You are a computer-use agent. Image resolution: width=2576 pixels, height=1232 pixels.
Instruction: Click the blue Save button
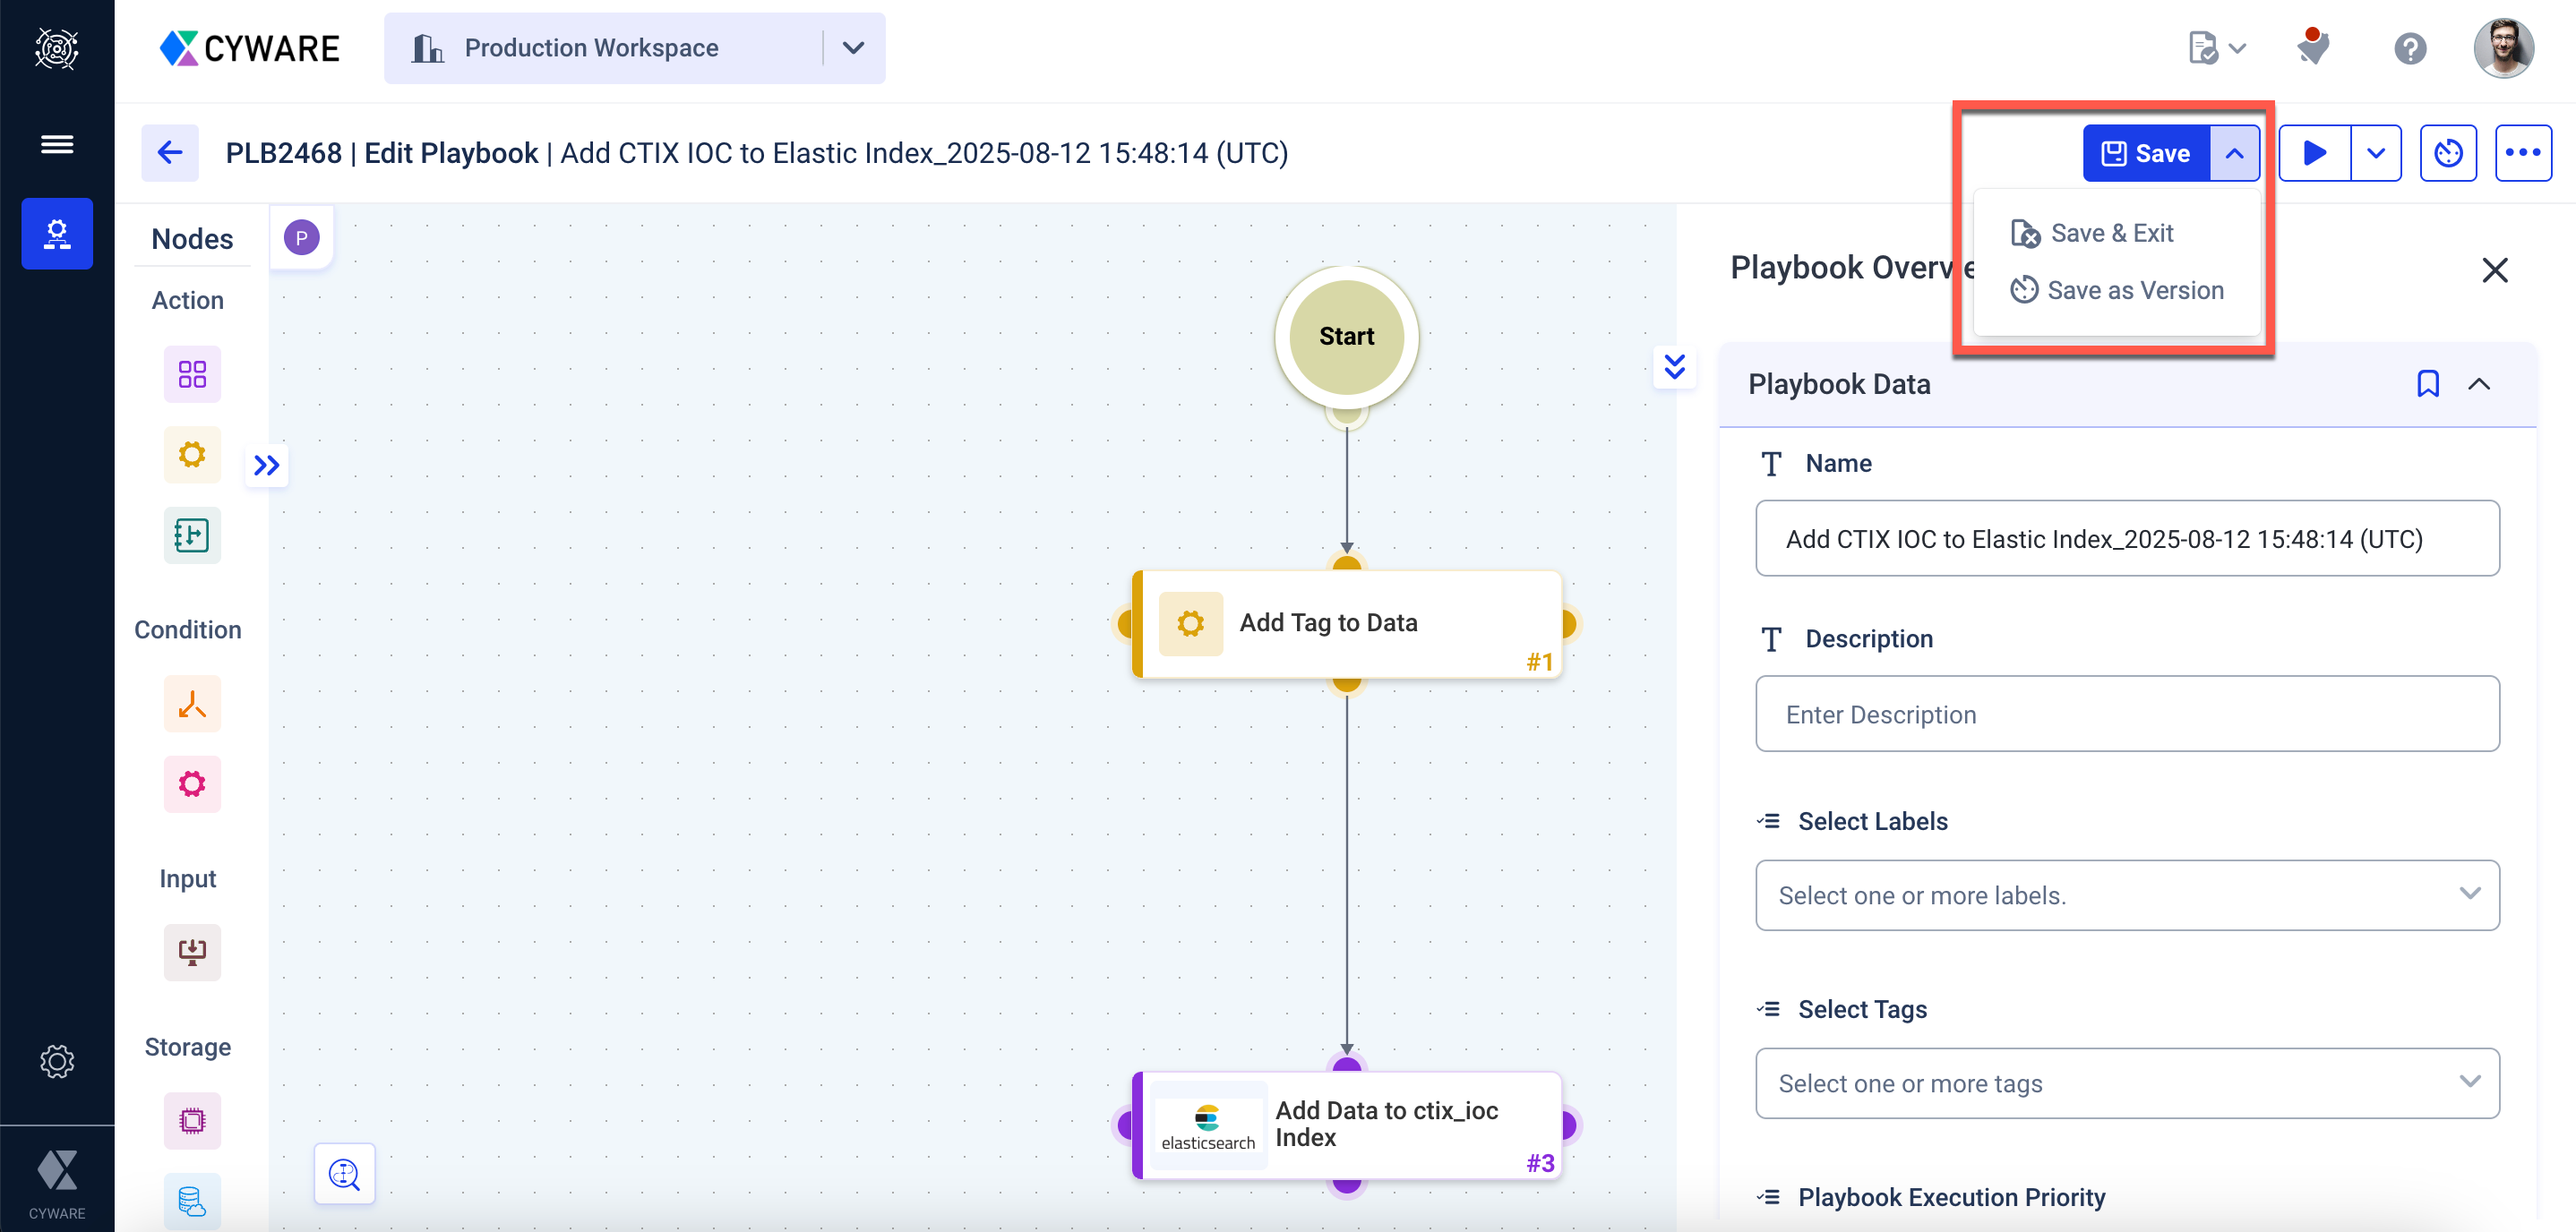pos(2145,153)
